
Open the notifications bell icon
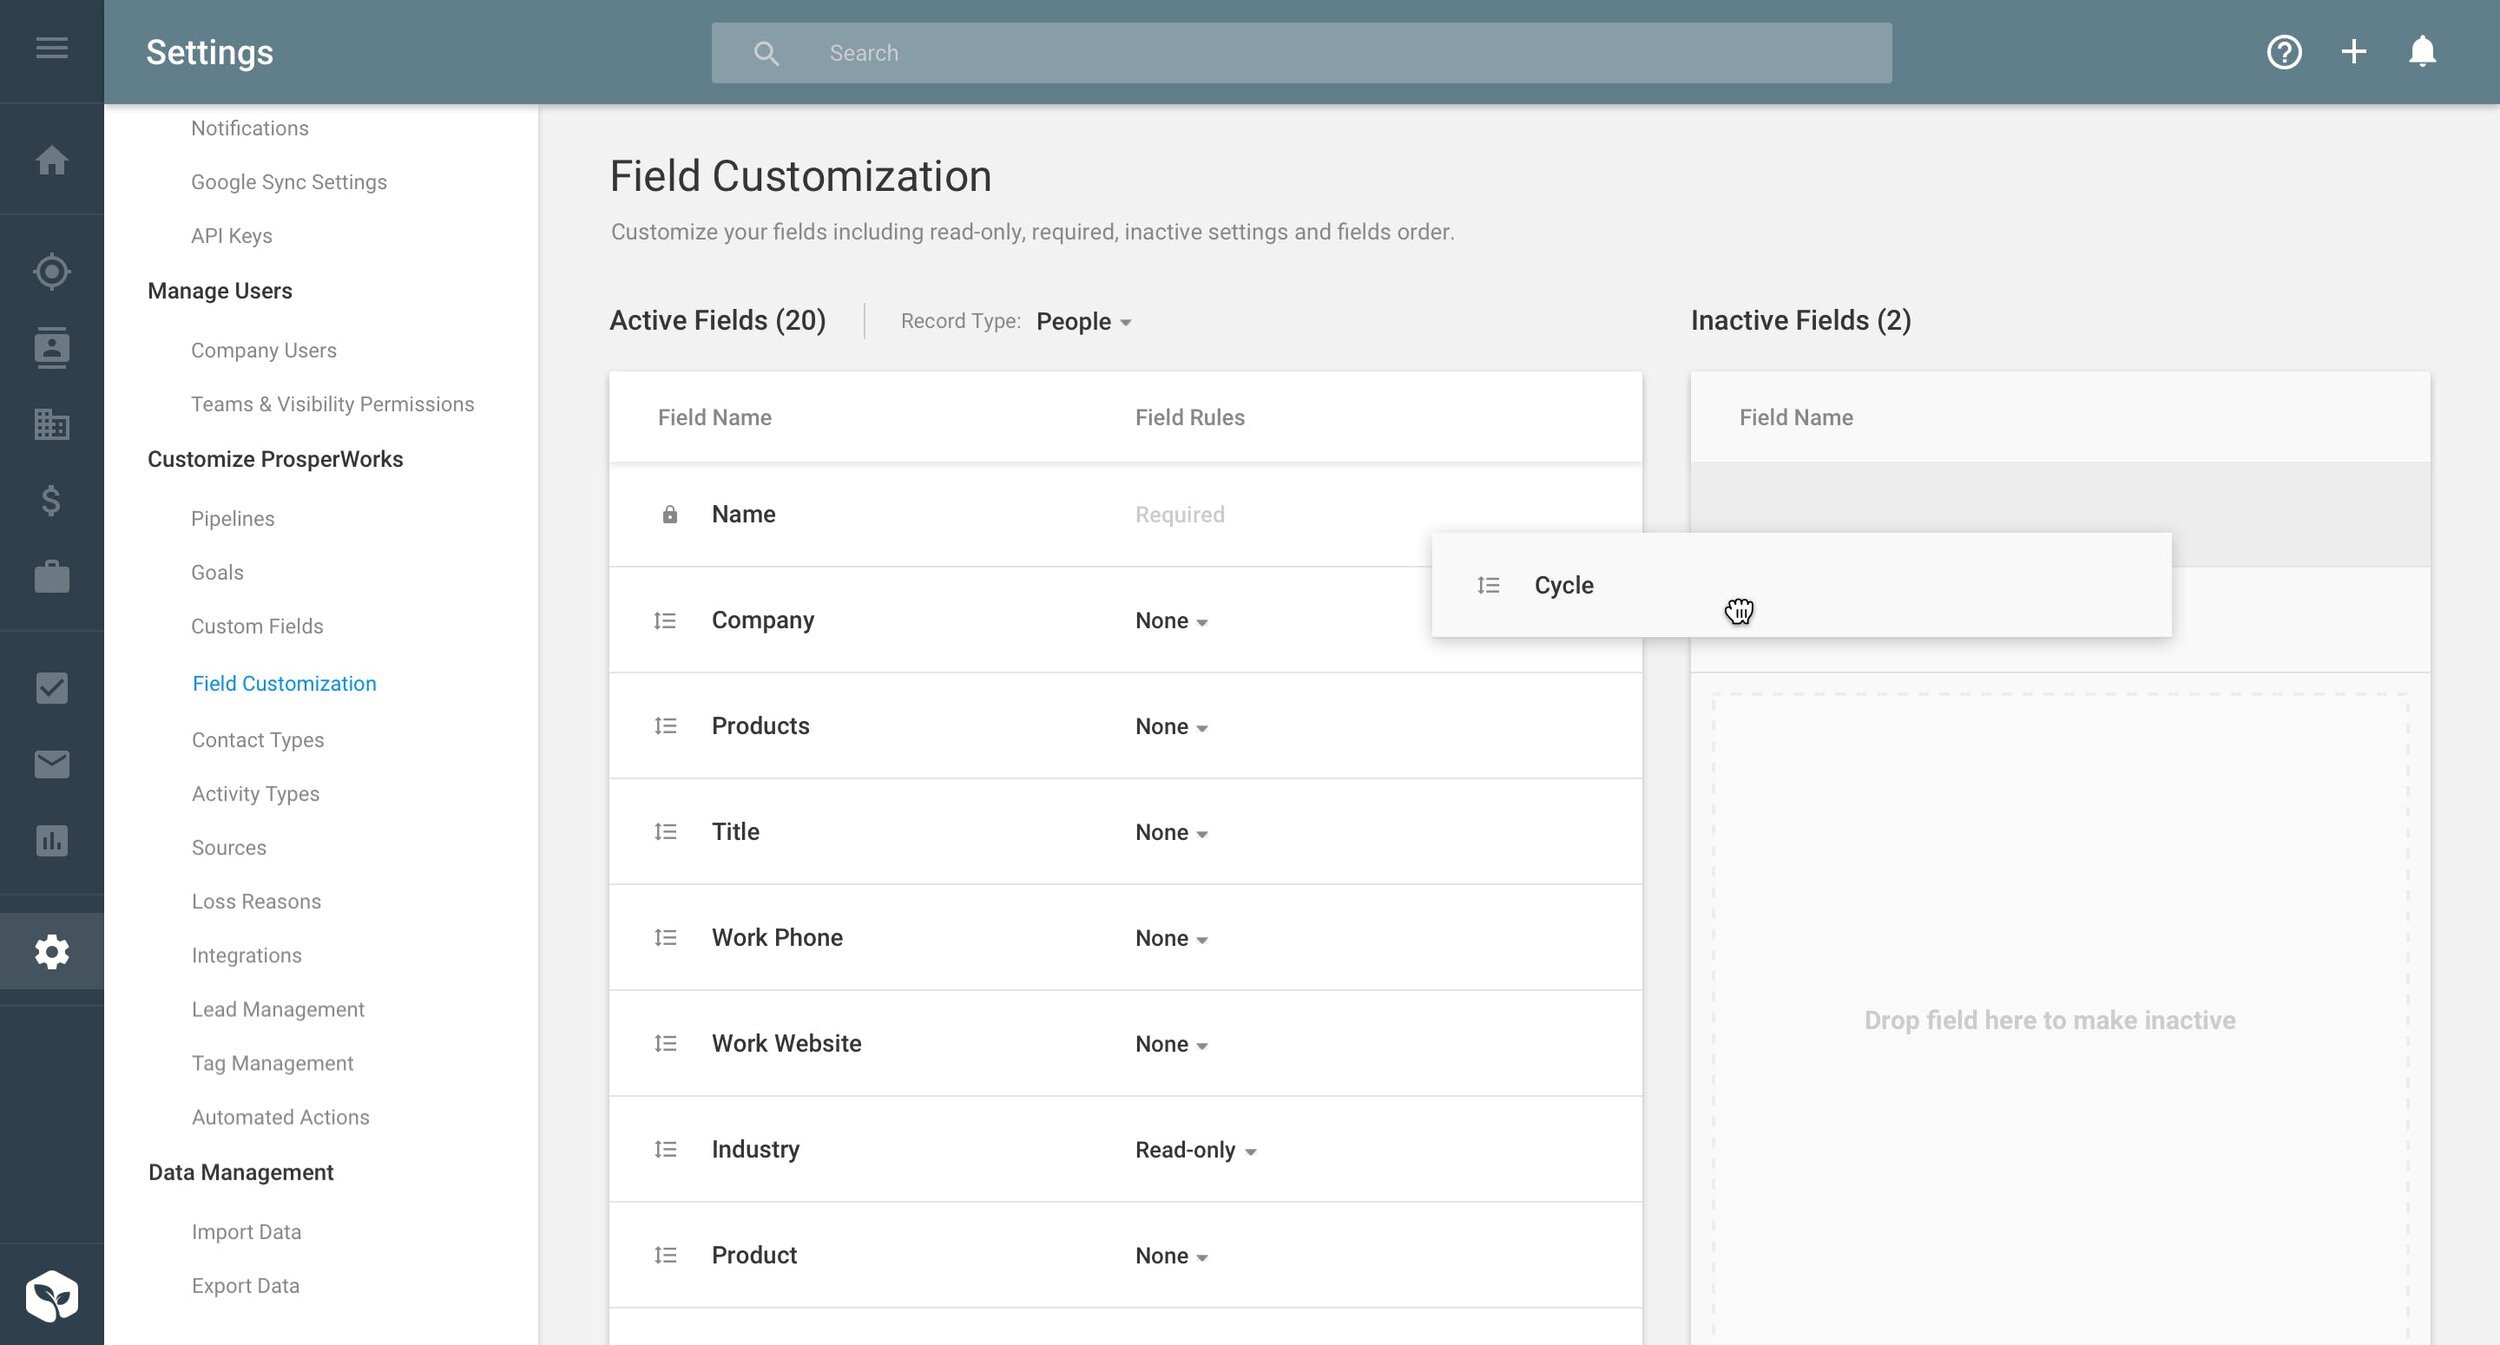[2422, 52]
